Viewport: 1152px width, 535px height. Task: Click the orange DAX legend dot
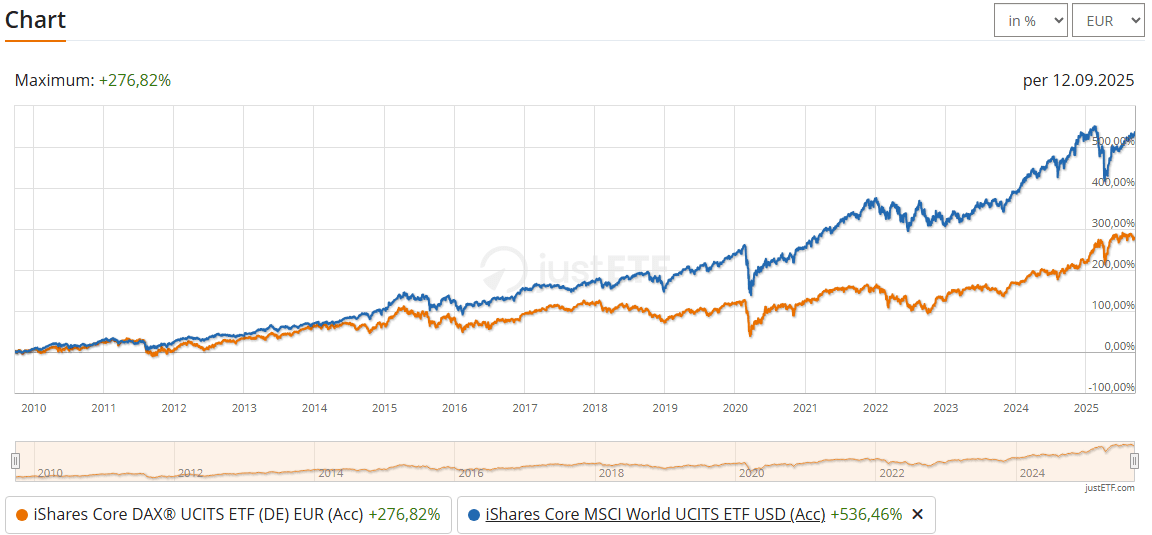click(x=21, y=515)
